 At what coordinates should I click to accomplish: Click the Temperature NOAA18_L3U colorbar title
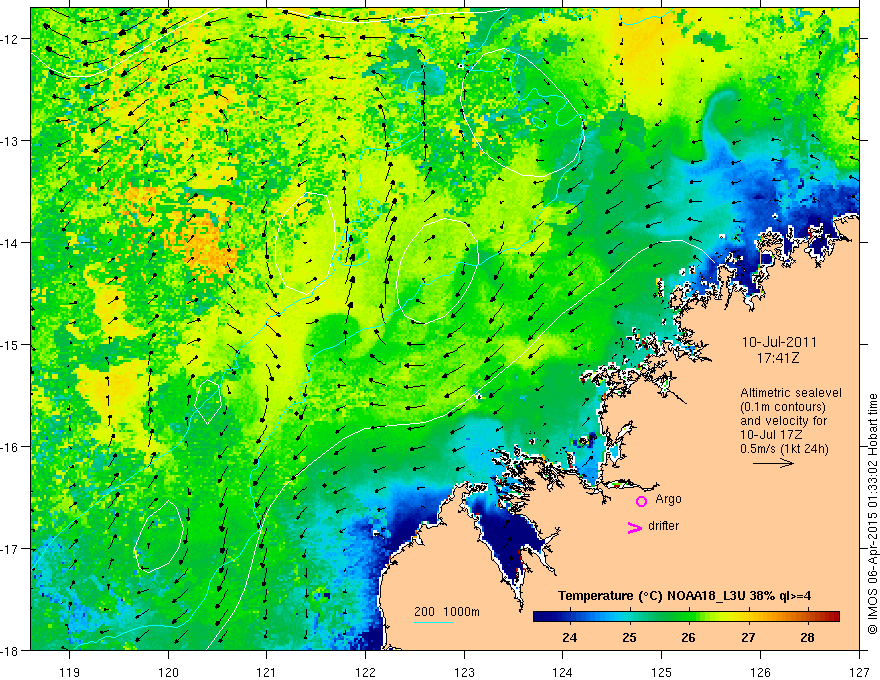point(684,596)
